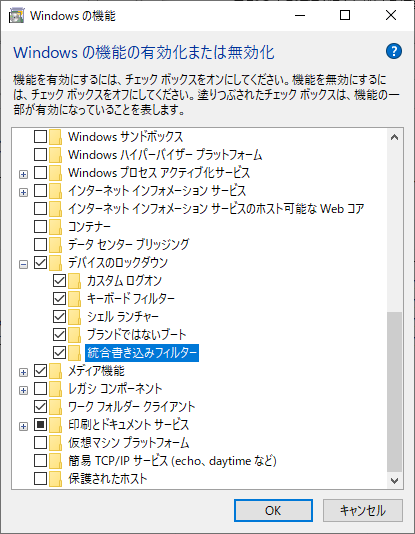
Task: Click folder icon beside カスタム ログオン
Action: [x=75, y=281]
